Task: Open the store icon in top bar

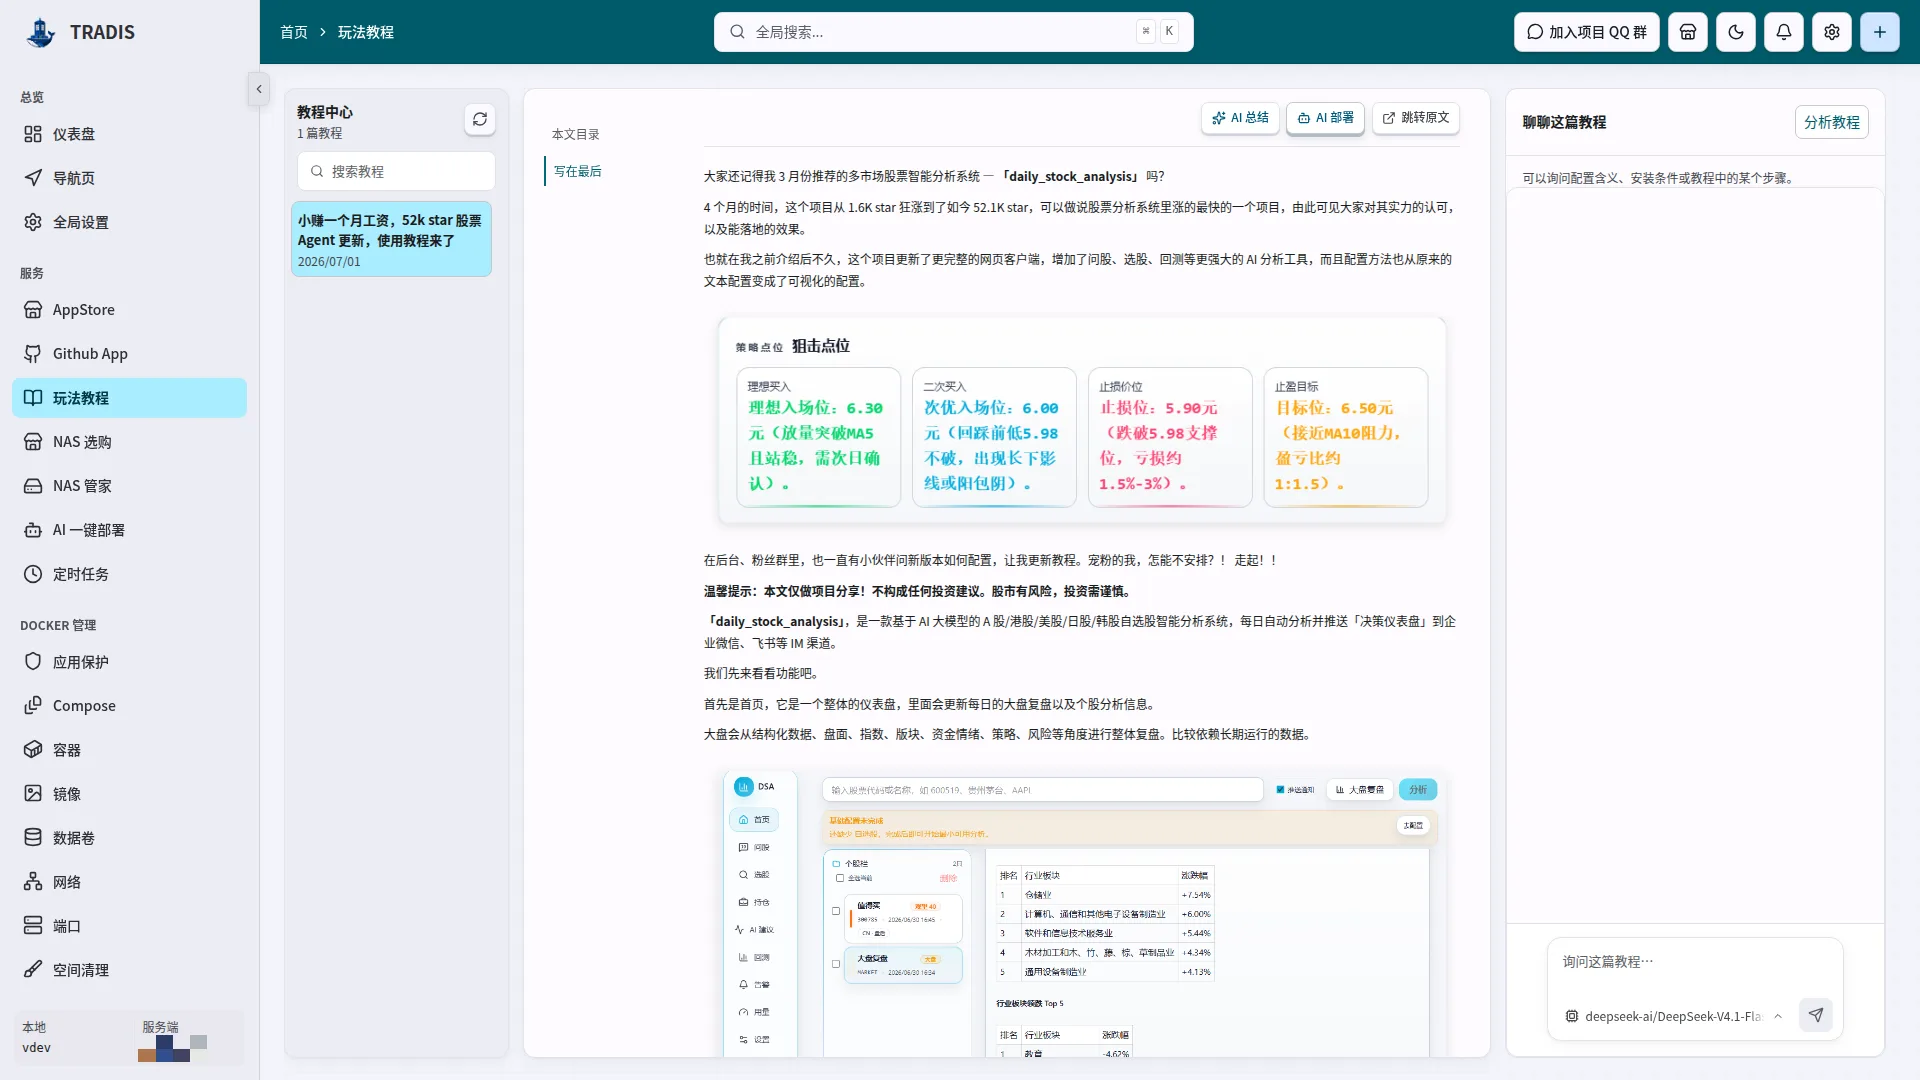Action: [1688, 32]
